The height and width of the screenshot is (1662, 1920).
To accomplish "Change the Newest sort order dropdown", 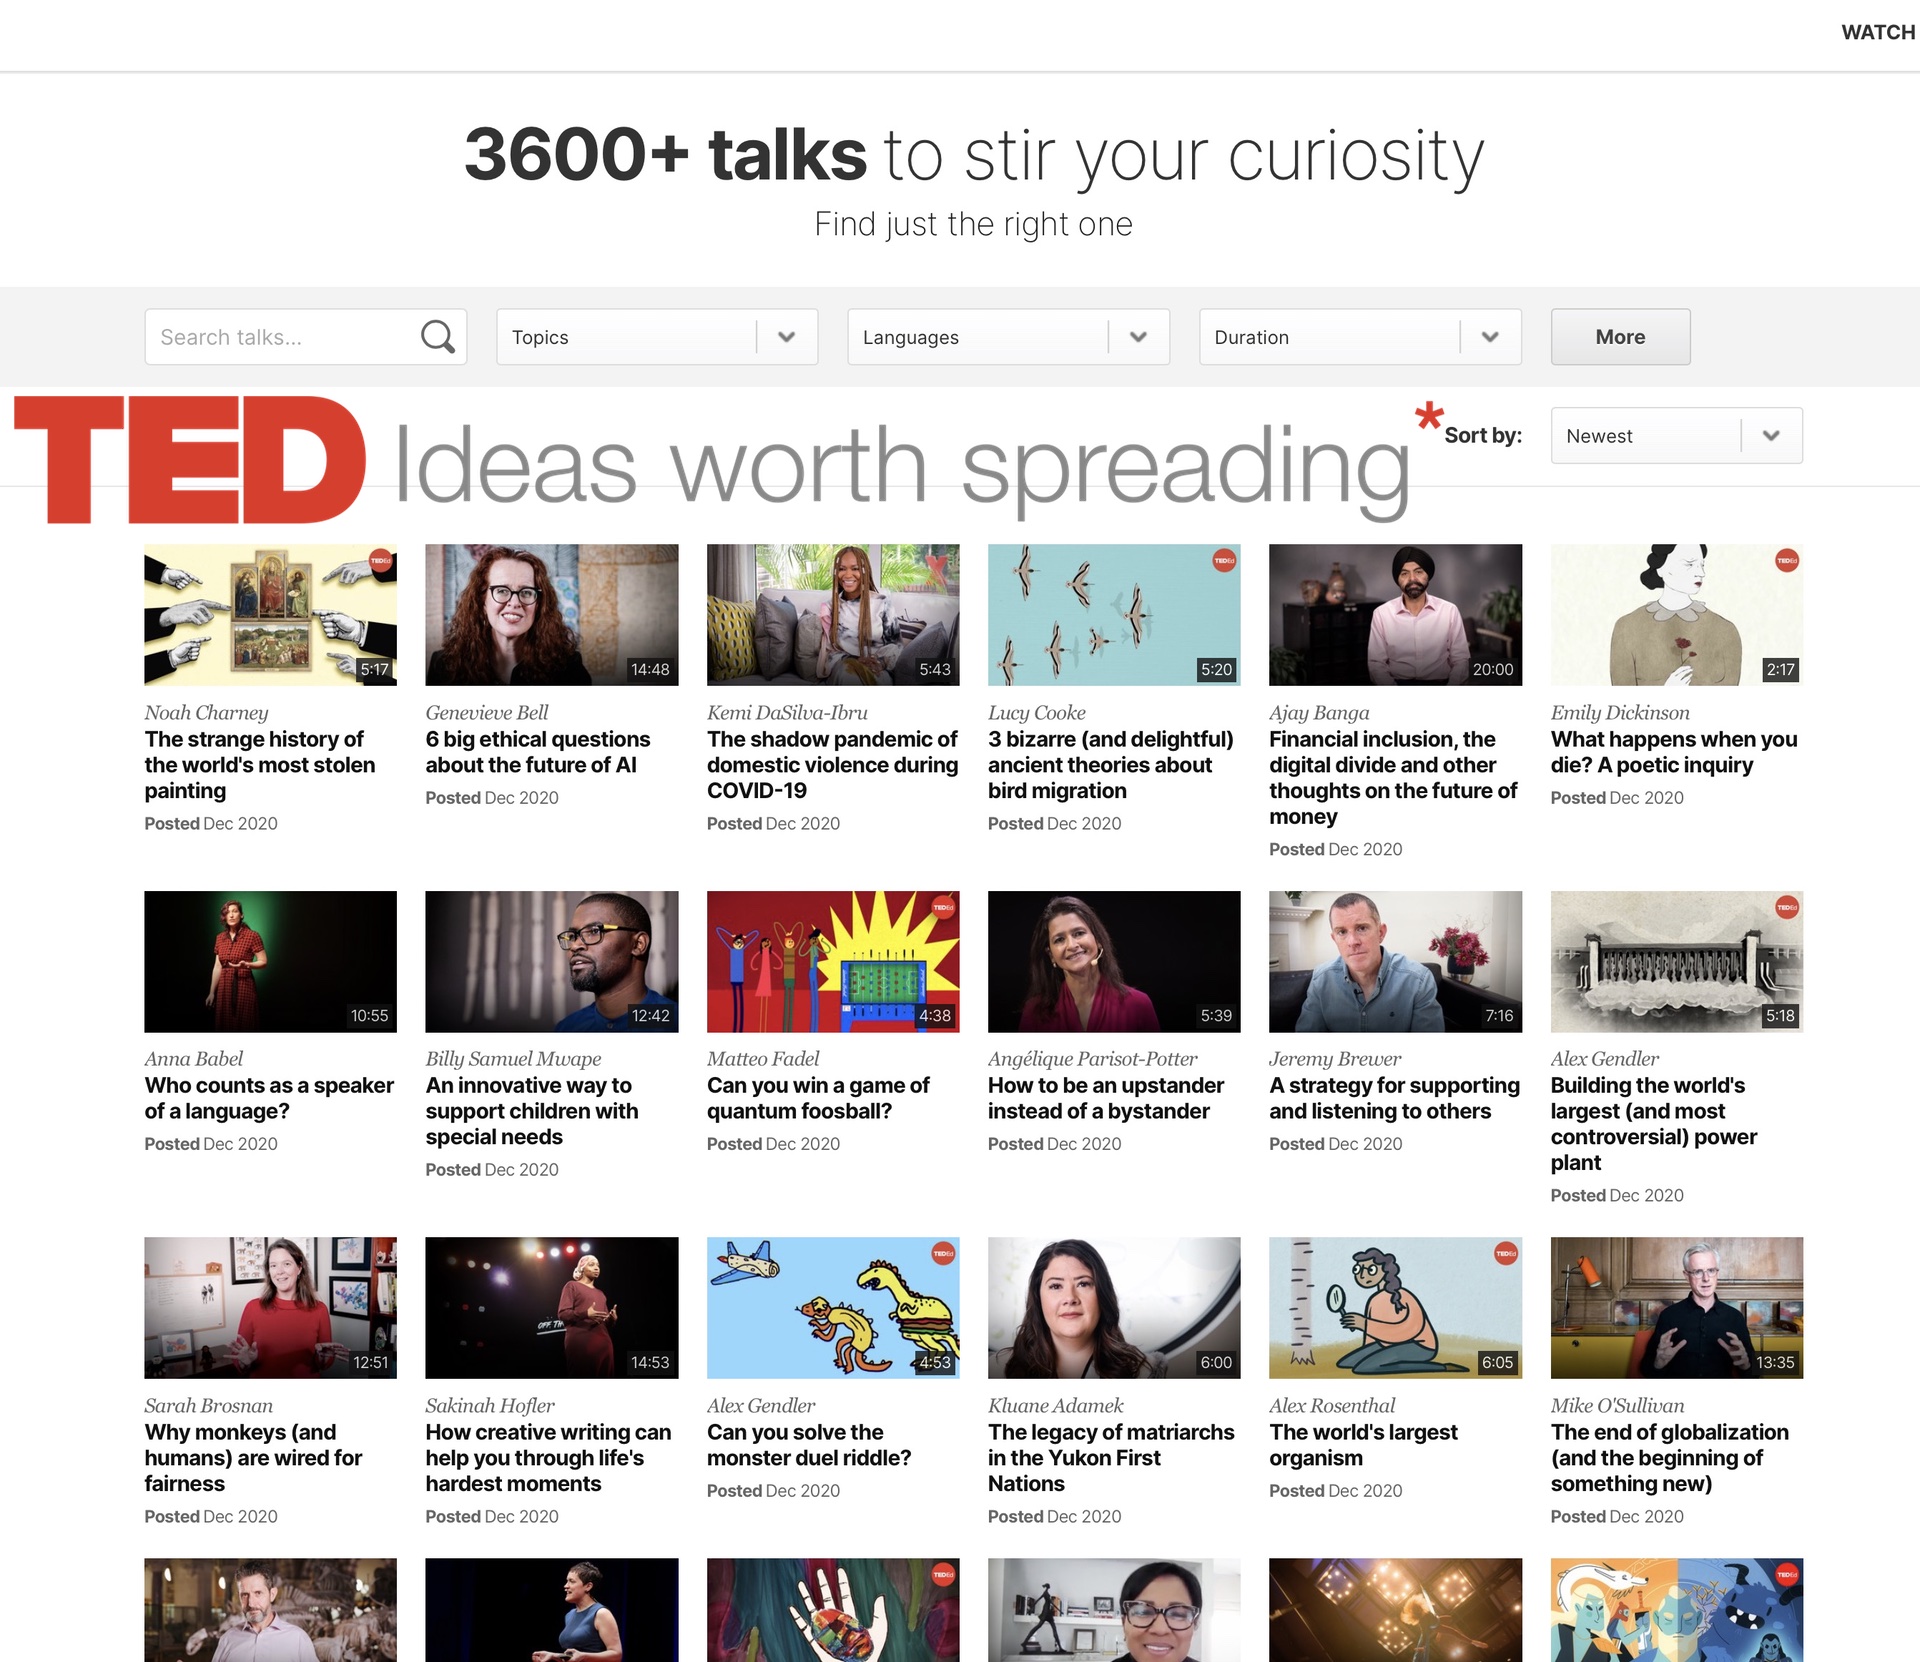I will click(x=1676, y=436).
